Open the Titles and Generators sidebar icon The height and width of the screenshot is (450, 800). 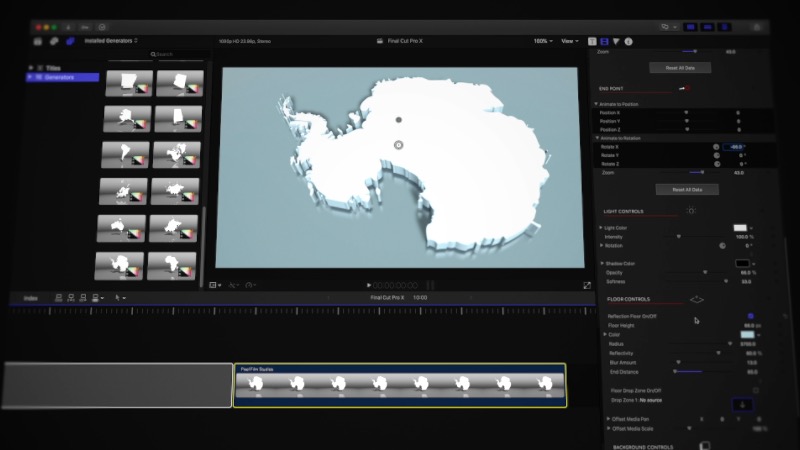click(x=70, y=41)
